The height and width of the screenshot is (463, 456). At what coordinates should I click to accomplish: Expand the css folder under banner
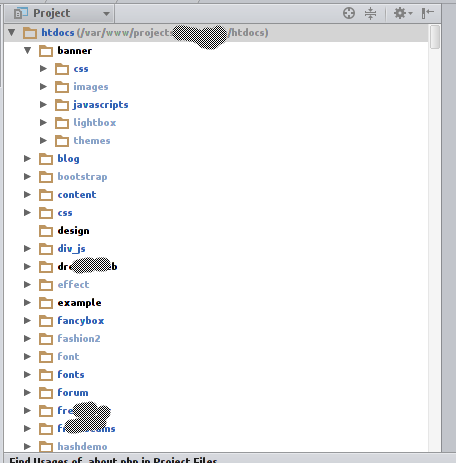43,68
